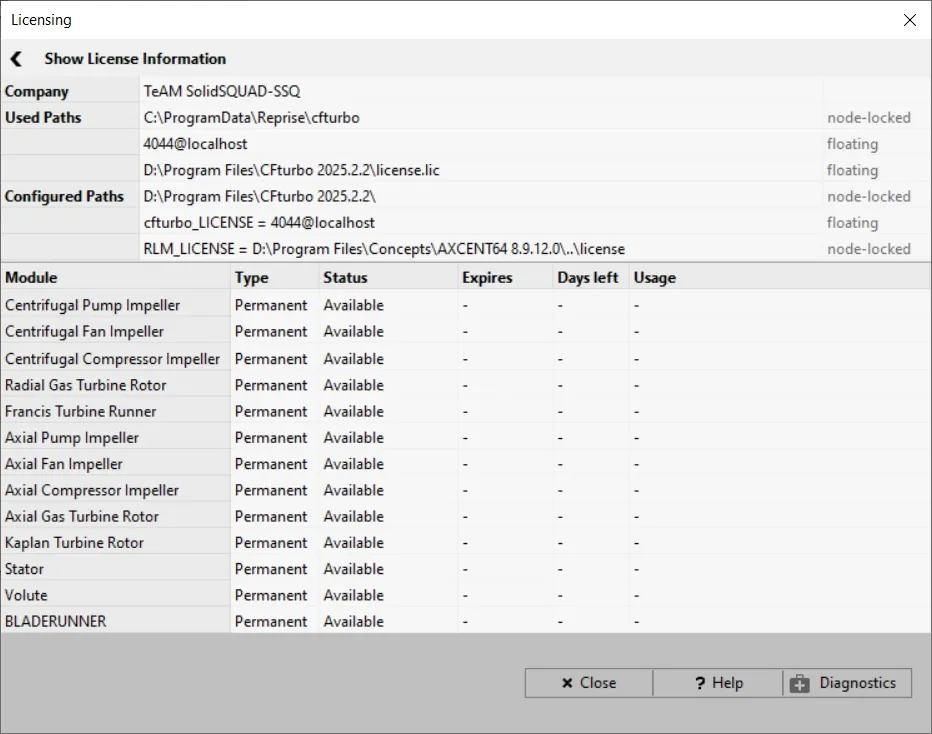The height and width of the screenshot is (734, 932).
Task: Click Show License Information heading
Action: pyautogui.click(x=135, y=59)
